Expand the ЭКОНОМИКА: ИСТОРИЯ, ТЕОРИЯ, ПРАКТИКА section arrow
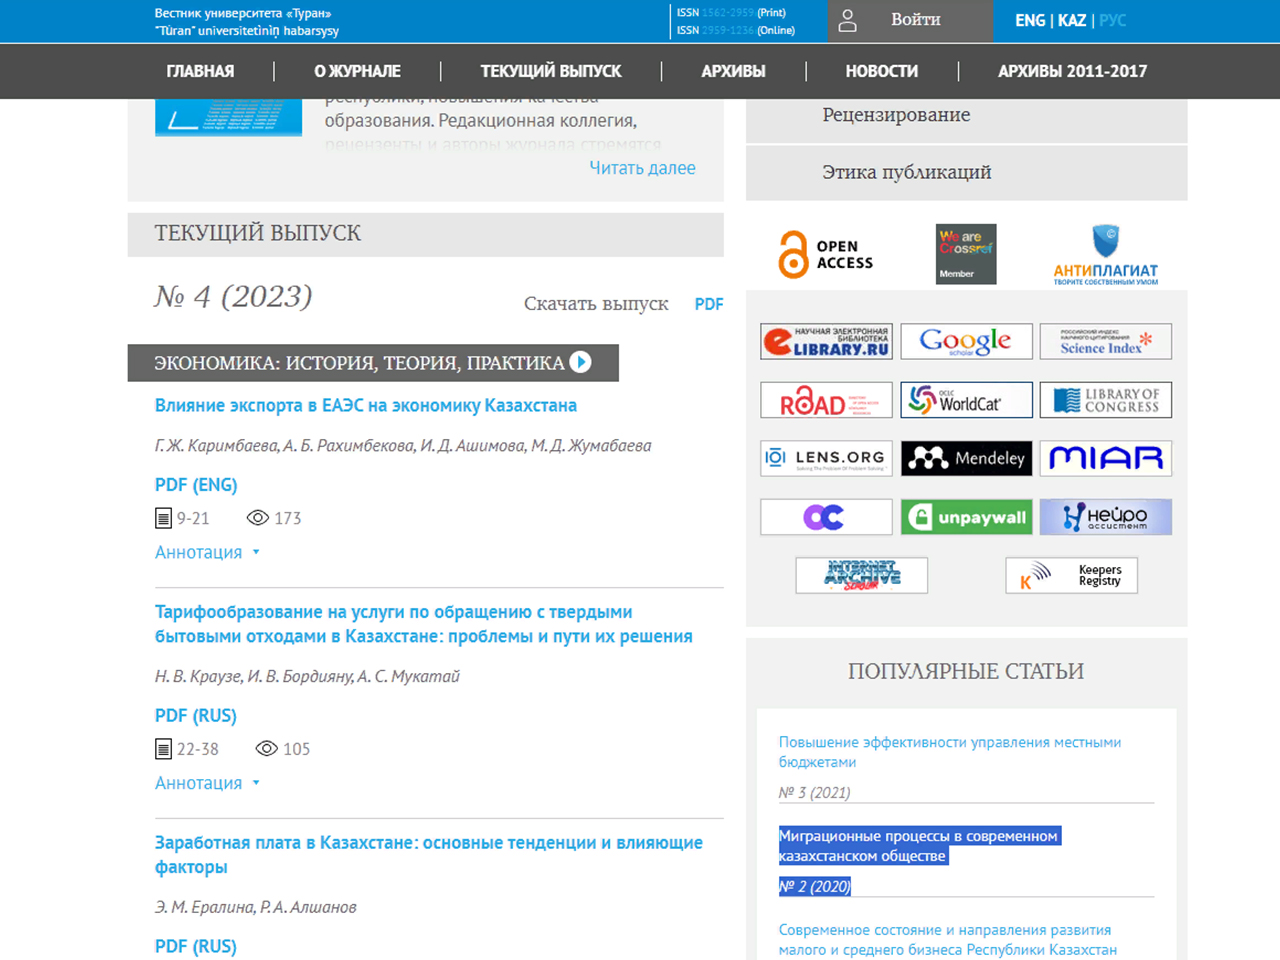The image size is (1280, 960). point(580,362)
